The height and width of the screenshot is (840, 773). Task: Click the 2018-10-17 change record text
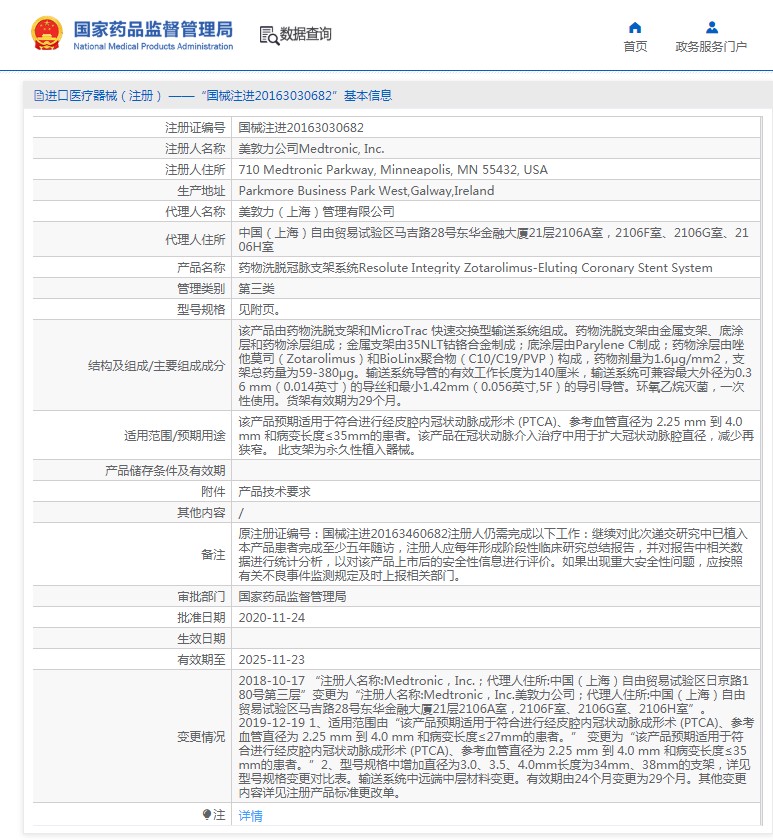tap(493, 695)
